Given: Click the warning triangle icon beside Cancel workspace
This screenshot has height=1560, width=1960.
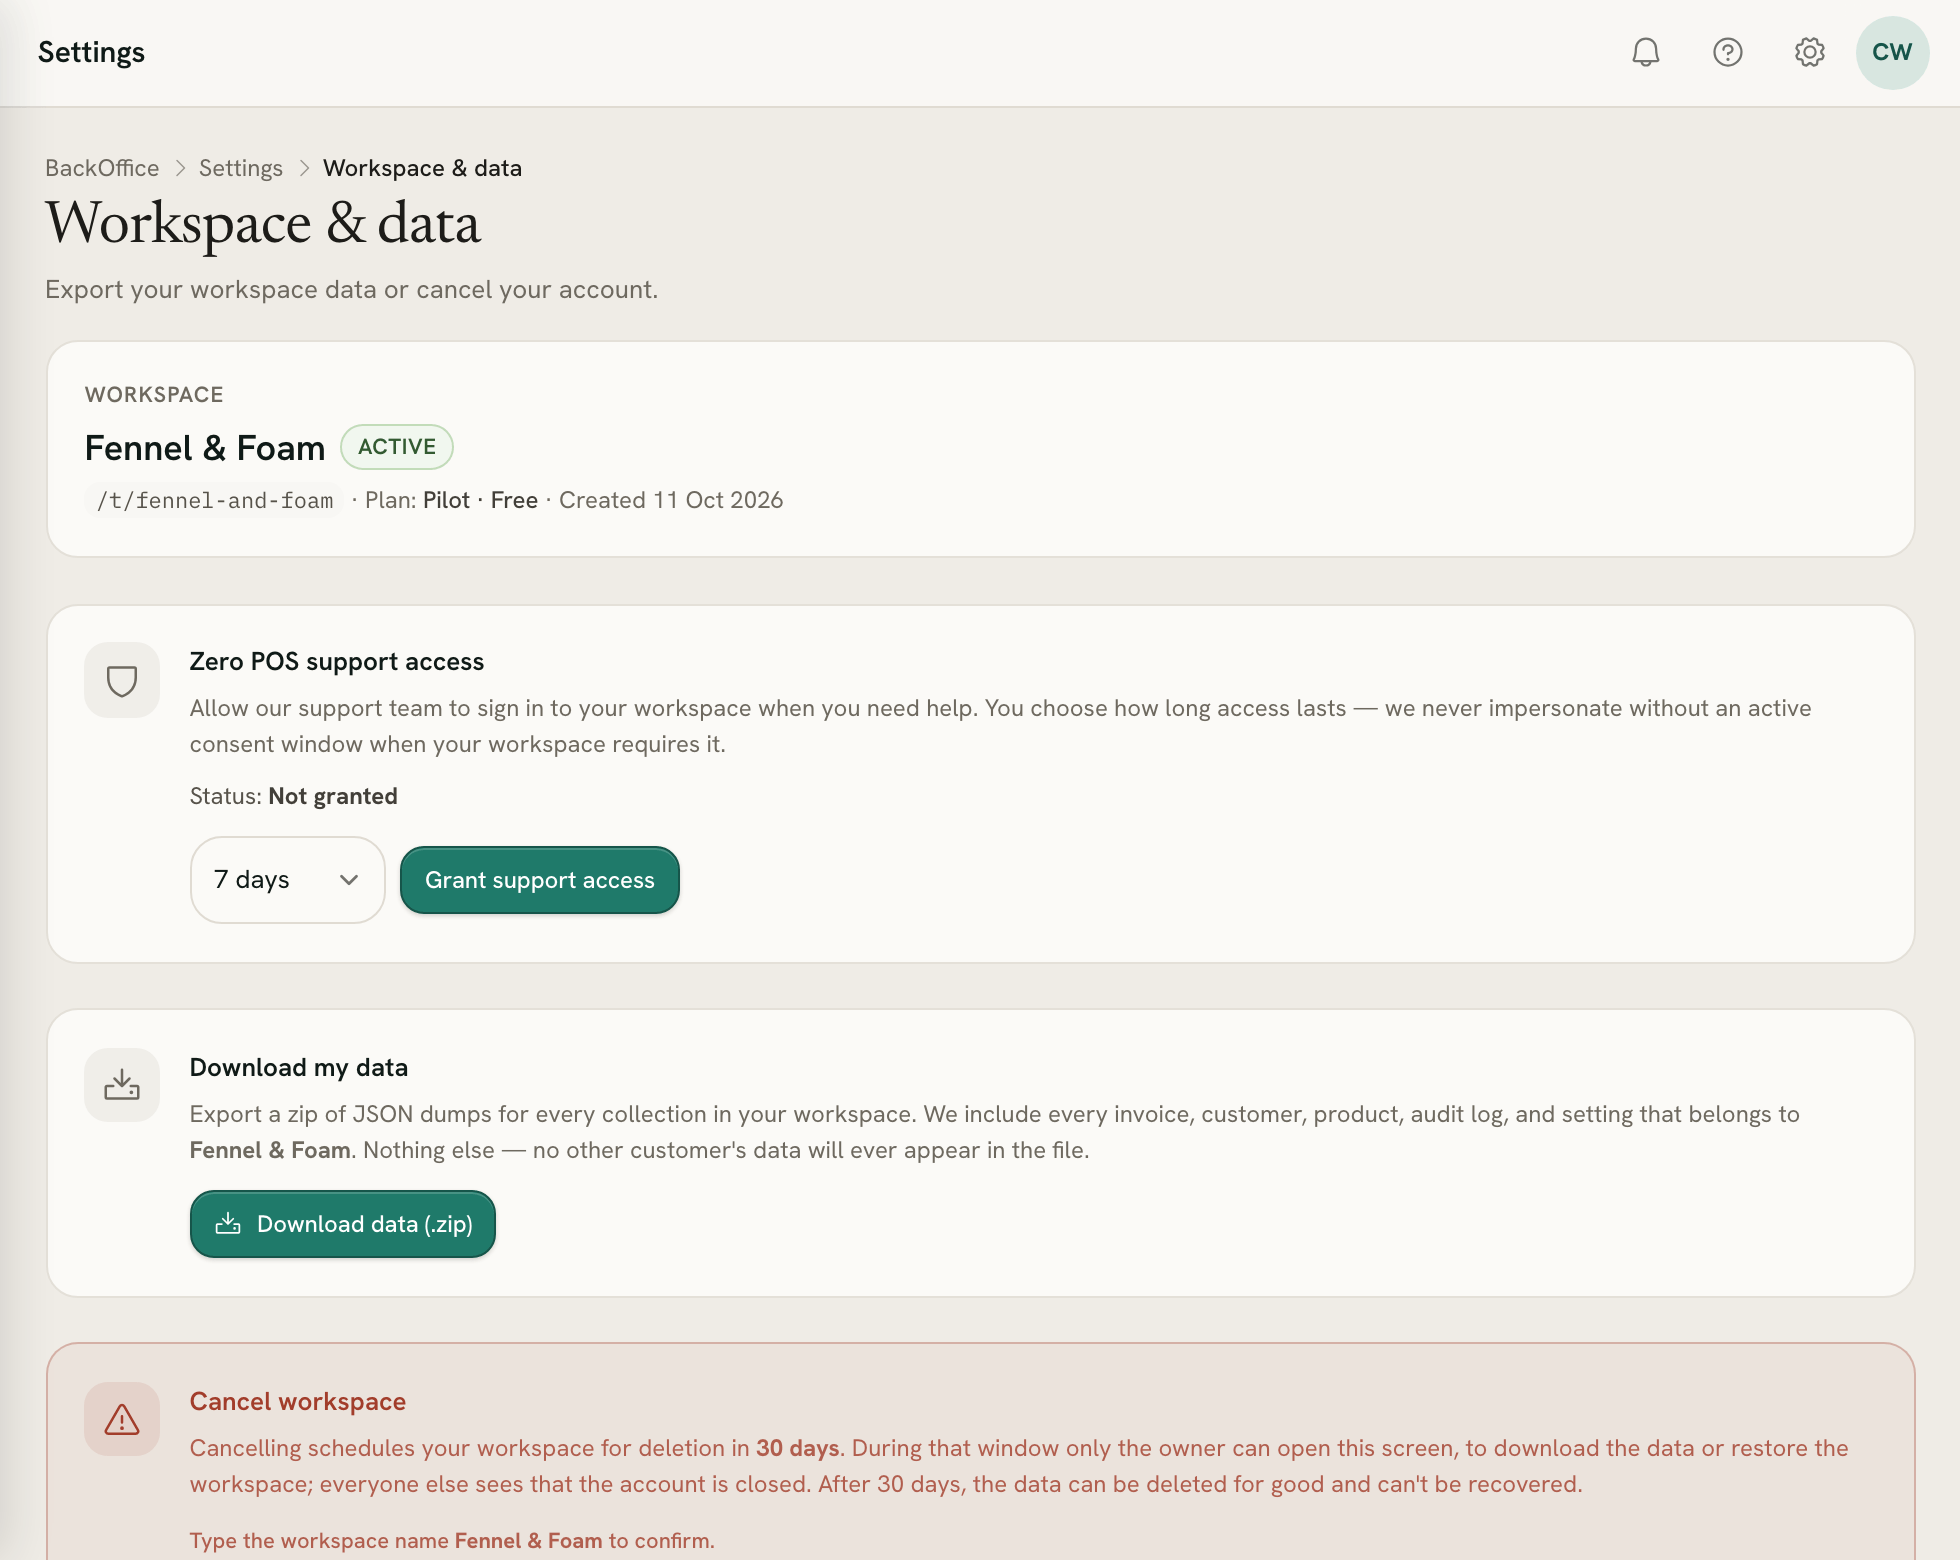Looking at the screenshot, I should click(122, 1419).
